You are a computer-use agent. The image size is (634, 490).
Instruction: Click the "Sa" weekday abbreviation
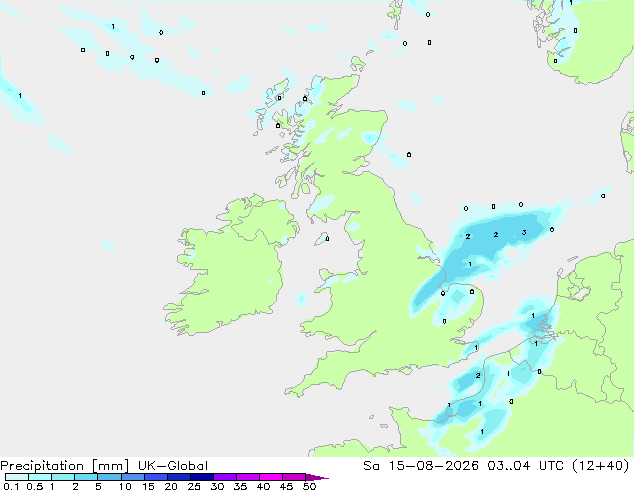tap(371, 466)
